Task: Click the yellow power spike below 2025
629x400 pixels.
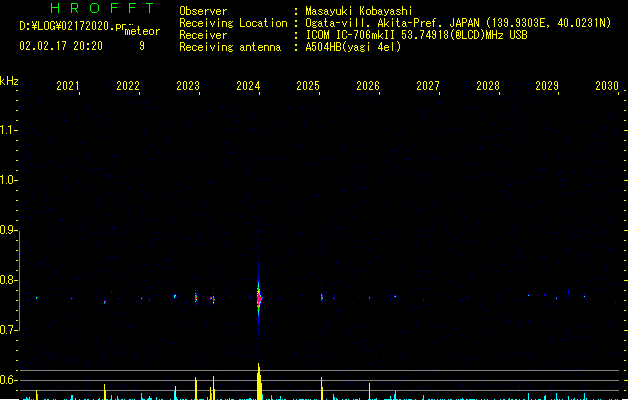Action: [x=322, y=388]
